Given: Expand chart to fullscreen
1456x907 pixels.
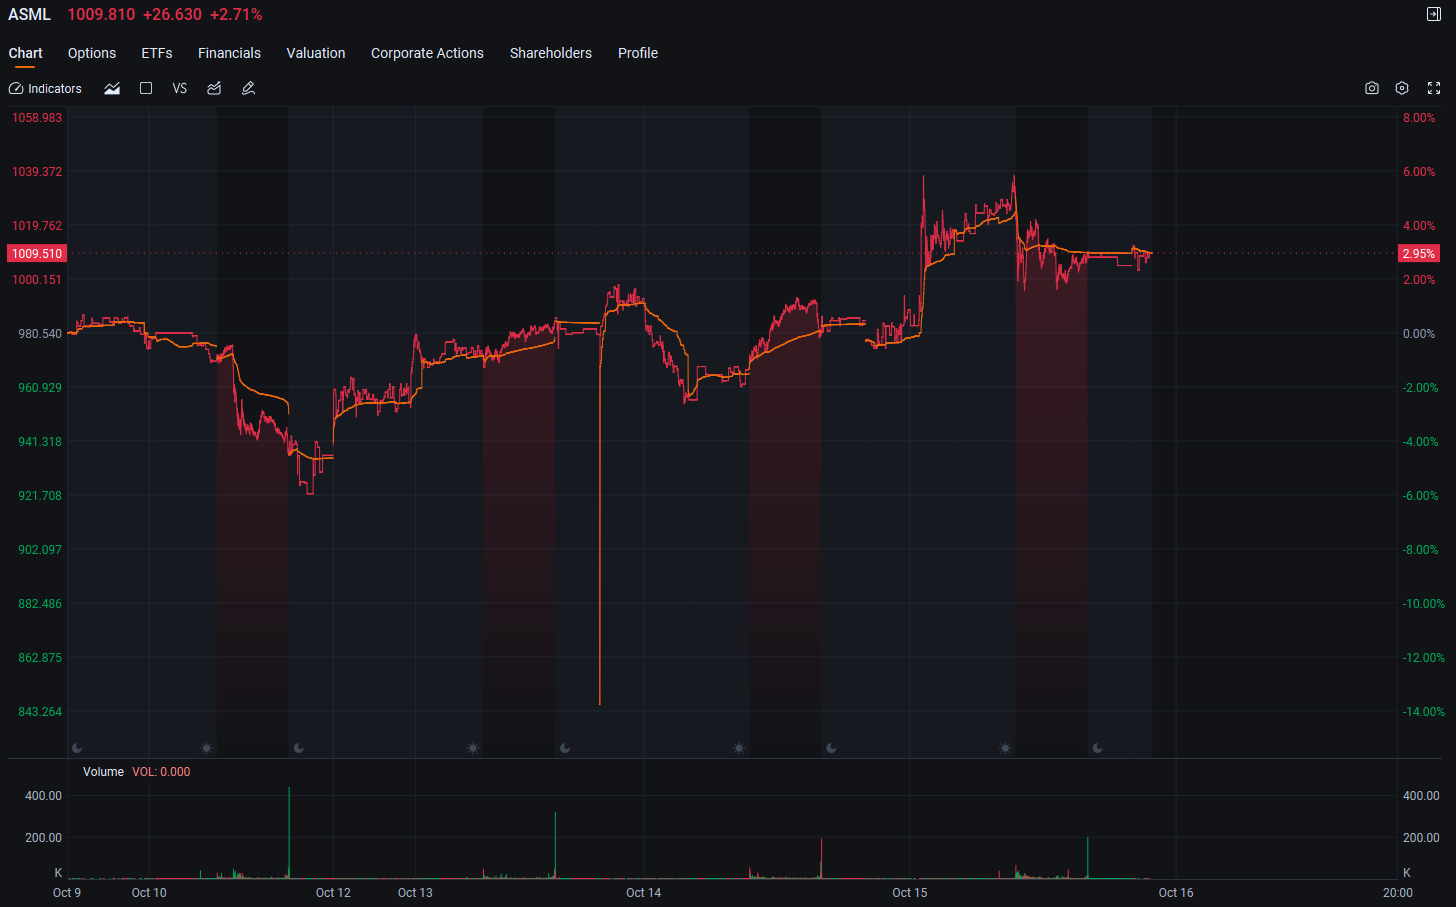Looking at the screenshot, I should [1434, 88].
